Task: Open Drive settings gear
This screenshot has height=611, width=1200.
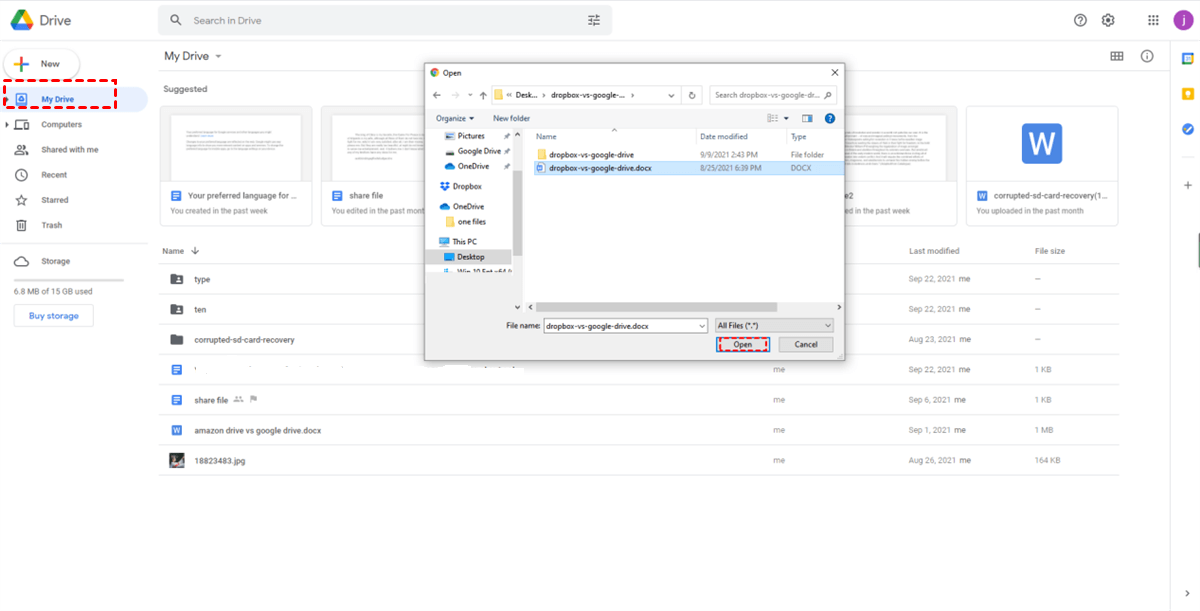Action: [1108, 20]
